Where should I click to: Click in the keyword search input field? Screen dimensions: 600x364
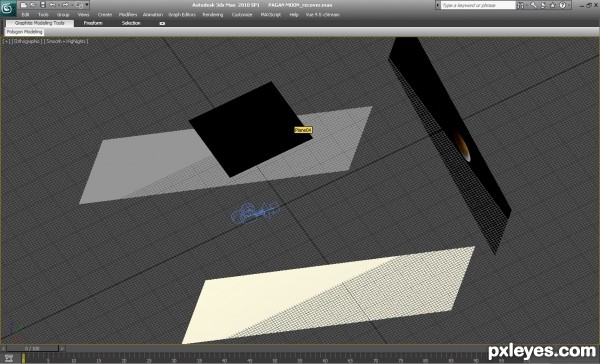[478, 5]
